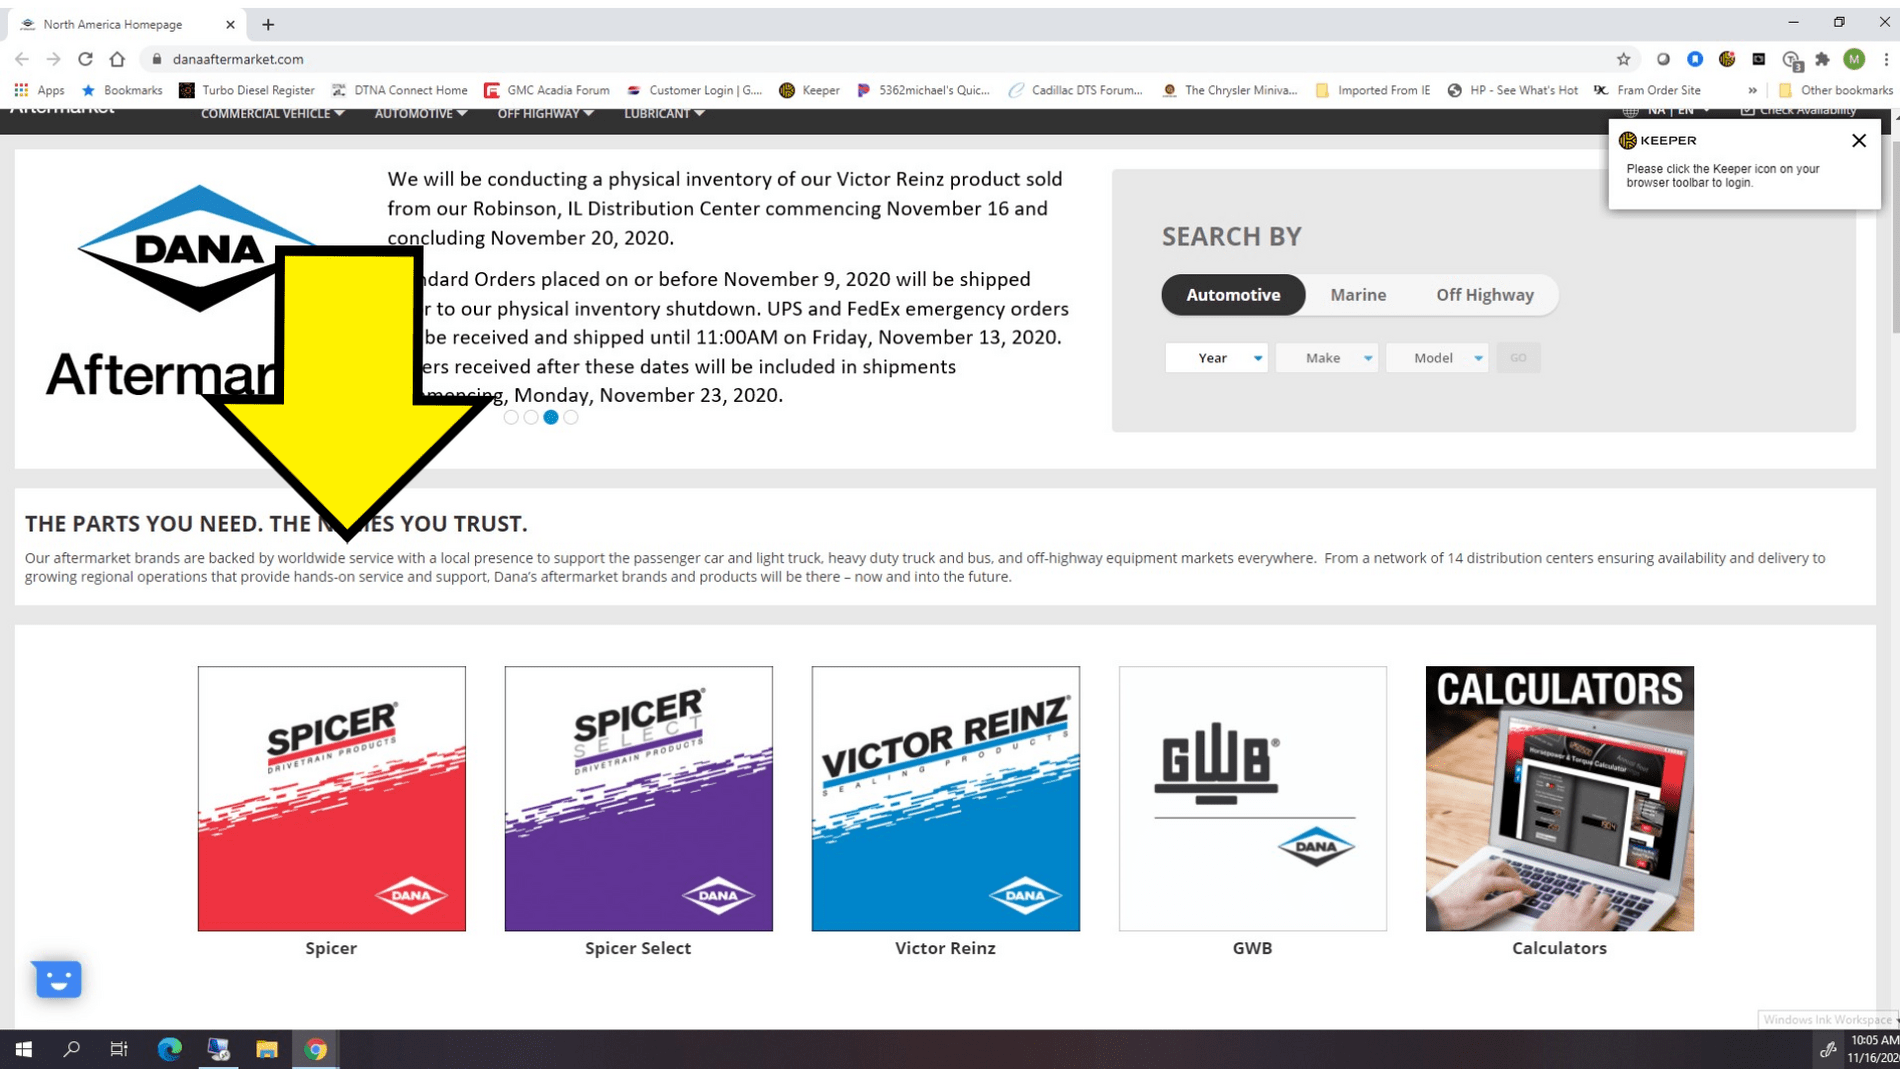1900x1069 pixels.
Task: Click the Calculators caption link
Action: point(1559,948)
